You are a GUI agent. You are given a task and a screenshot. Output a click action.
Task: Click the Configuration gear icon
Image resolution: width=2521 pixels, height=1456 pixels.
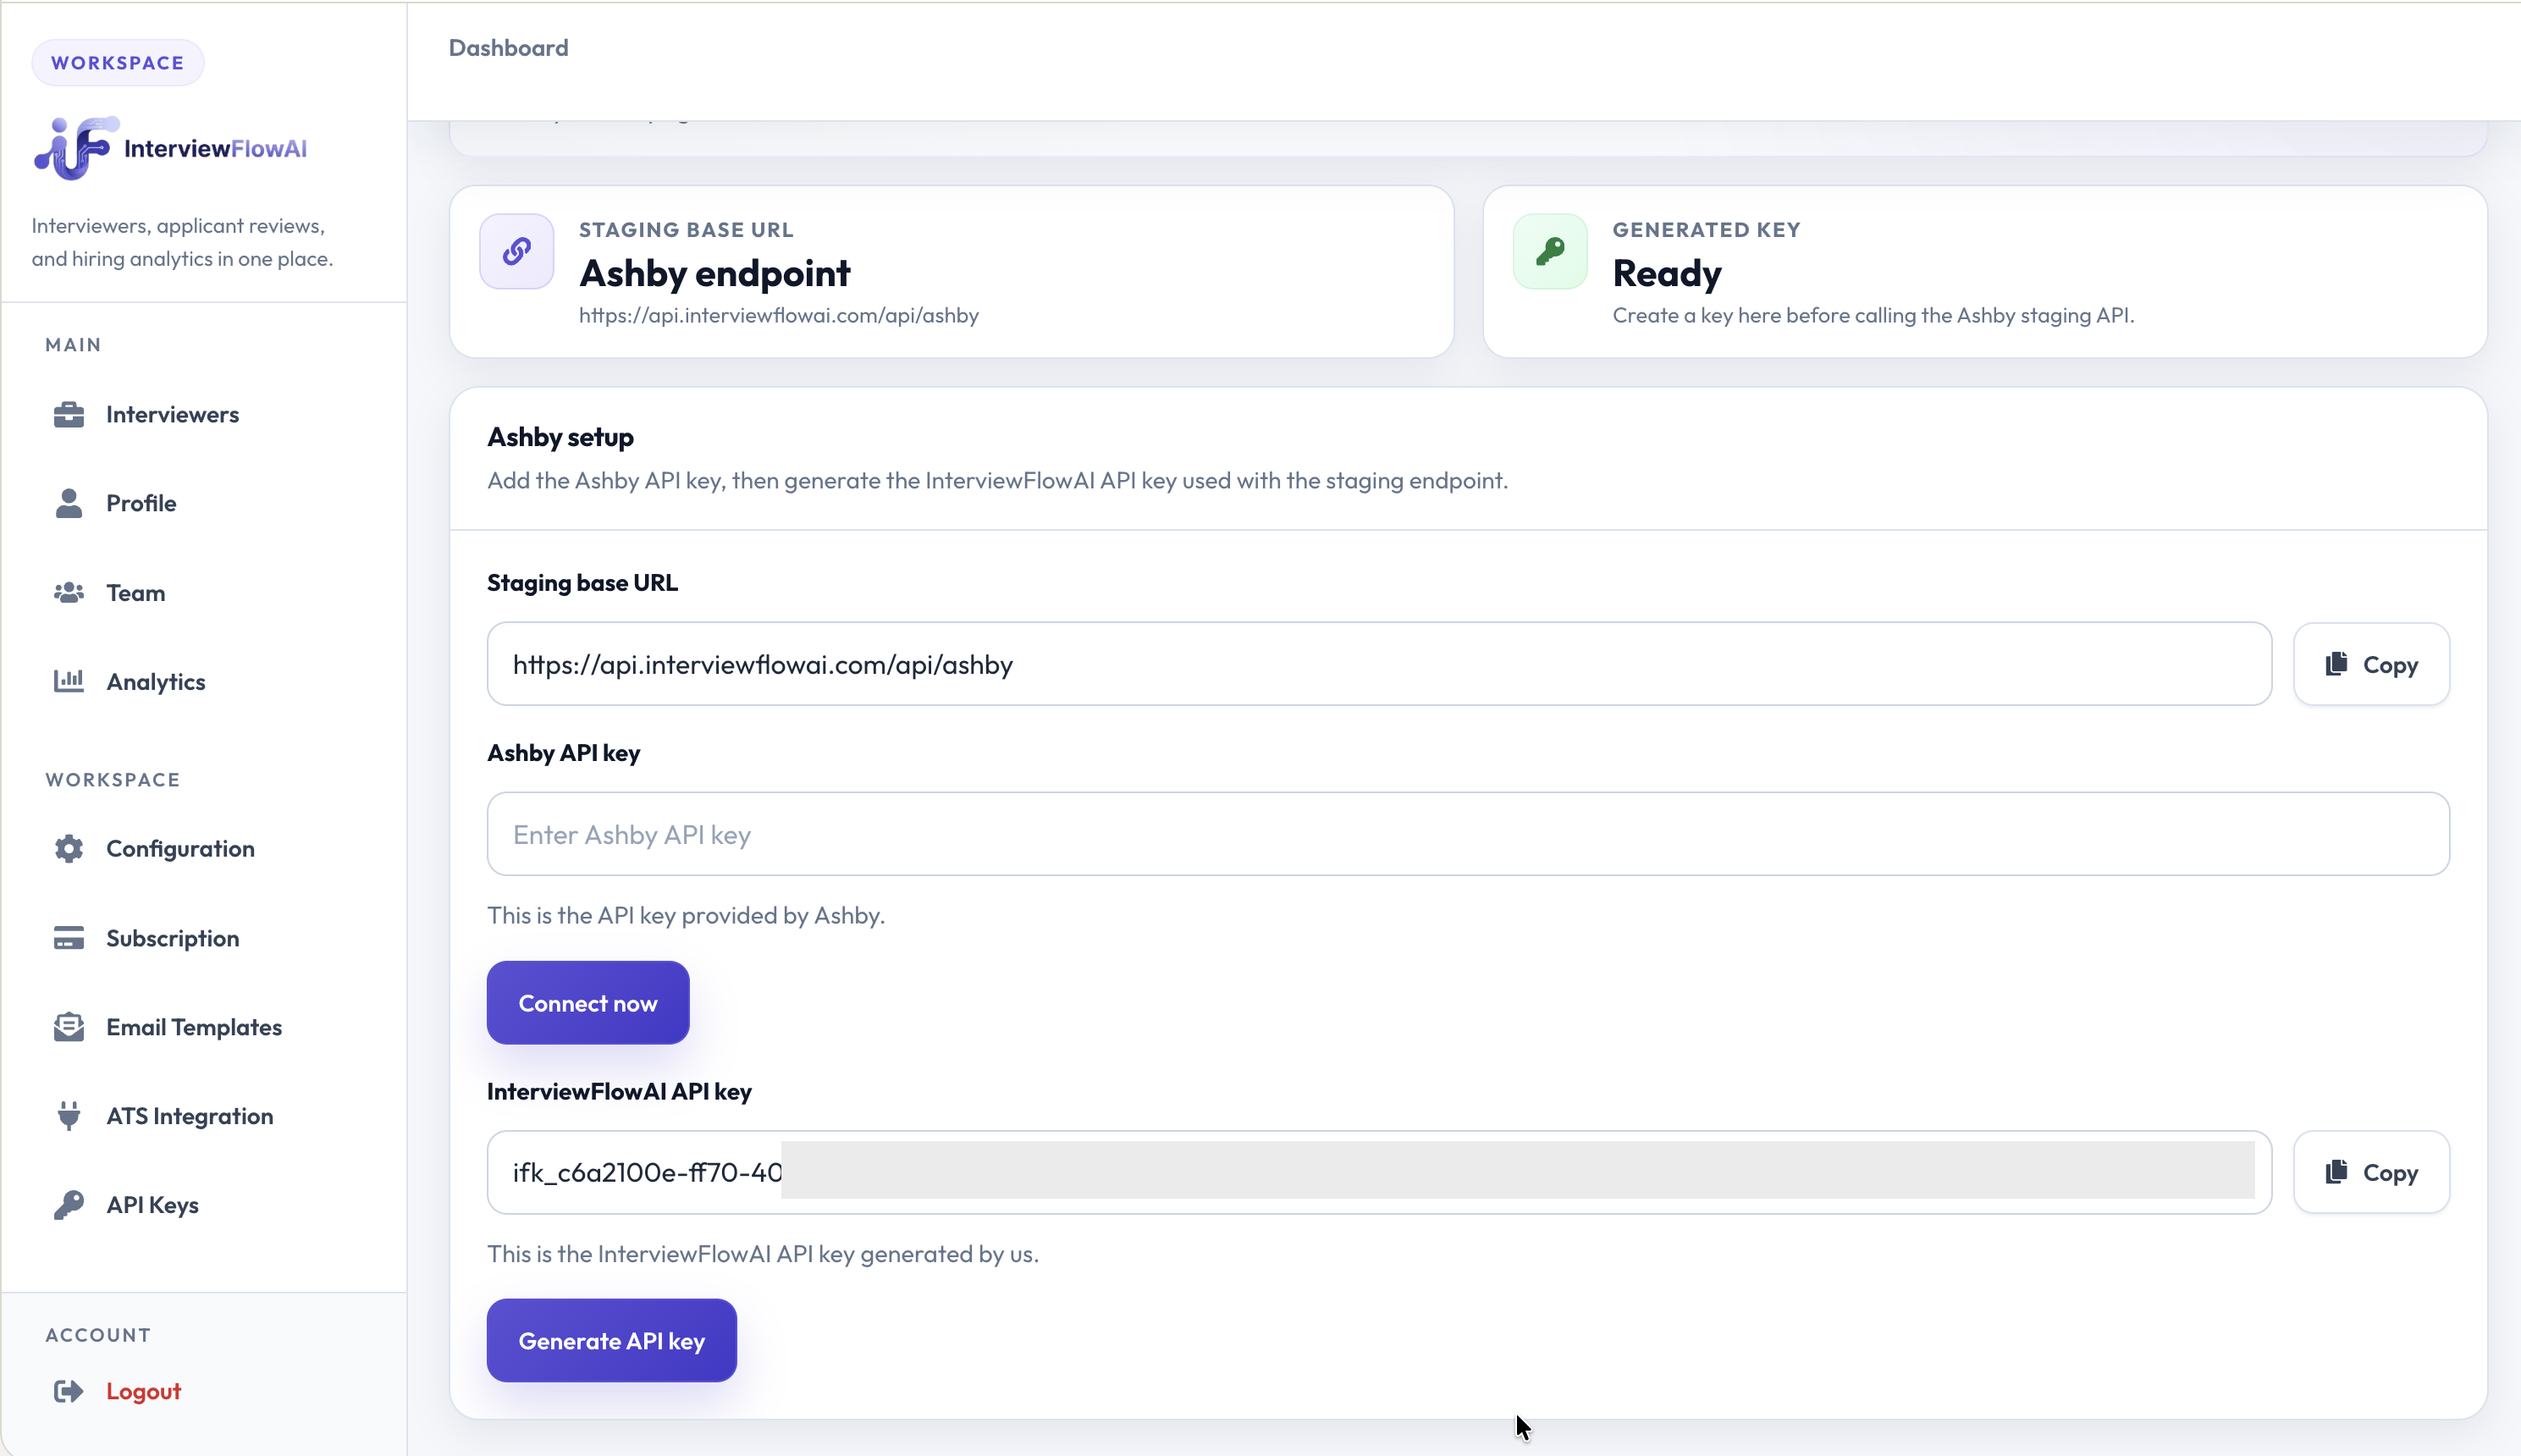[68, 848]
